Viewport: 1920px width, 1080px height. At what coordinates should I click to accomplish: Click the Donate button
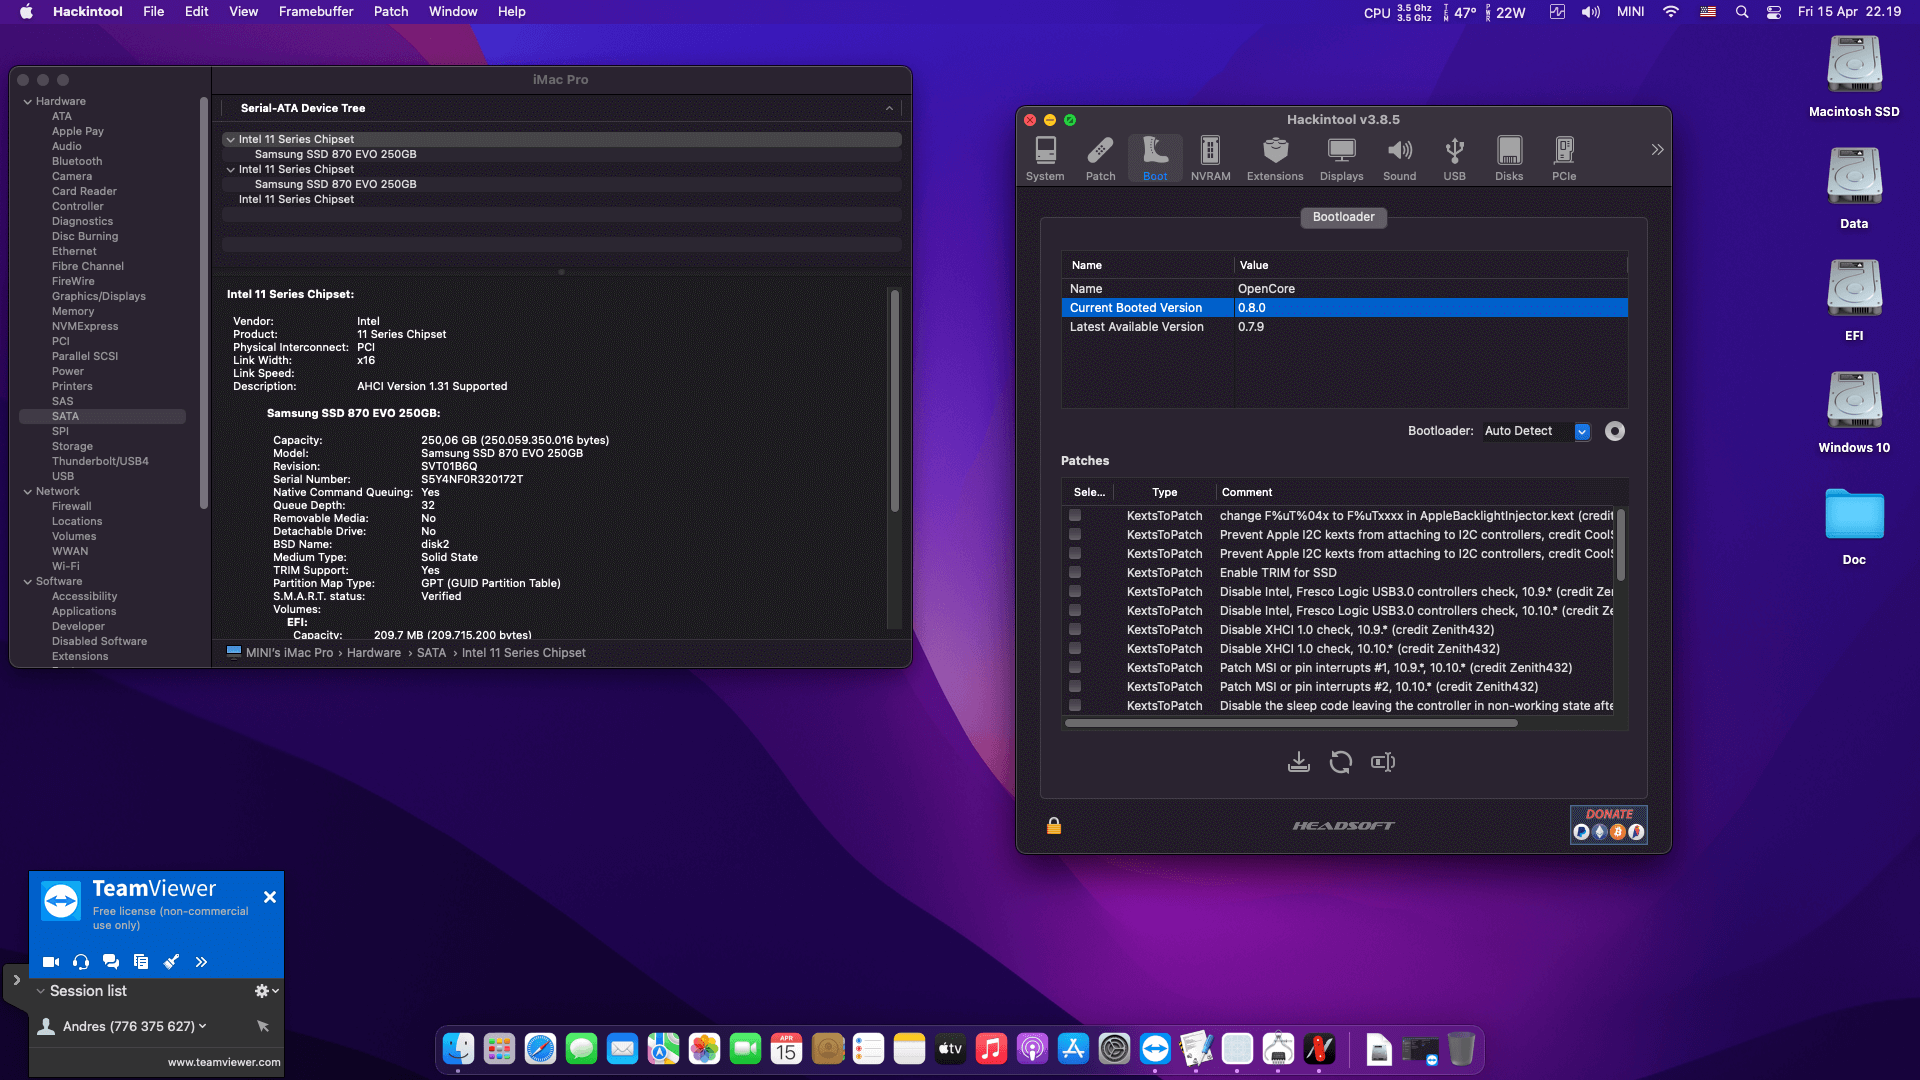tap(1608, 824)
